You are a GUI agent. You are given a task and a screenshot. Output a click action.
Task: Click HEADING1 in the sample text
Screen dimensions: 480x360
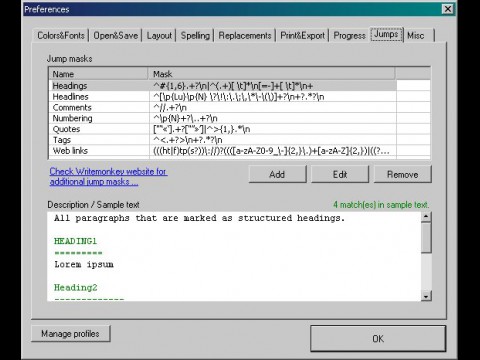[x=76, y=241]
